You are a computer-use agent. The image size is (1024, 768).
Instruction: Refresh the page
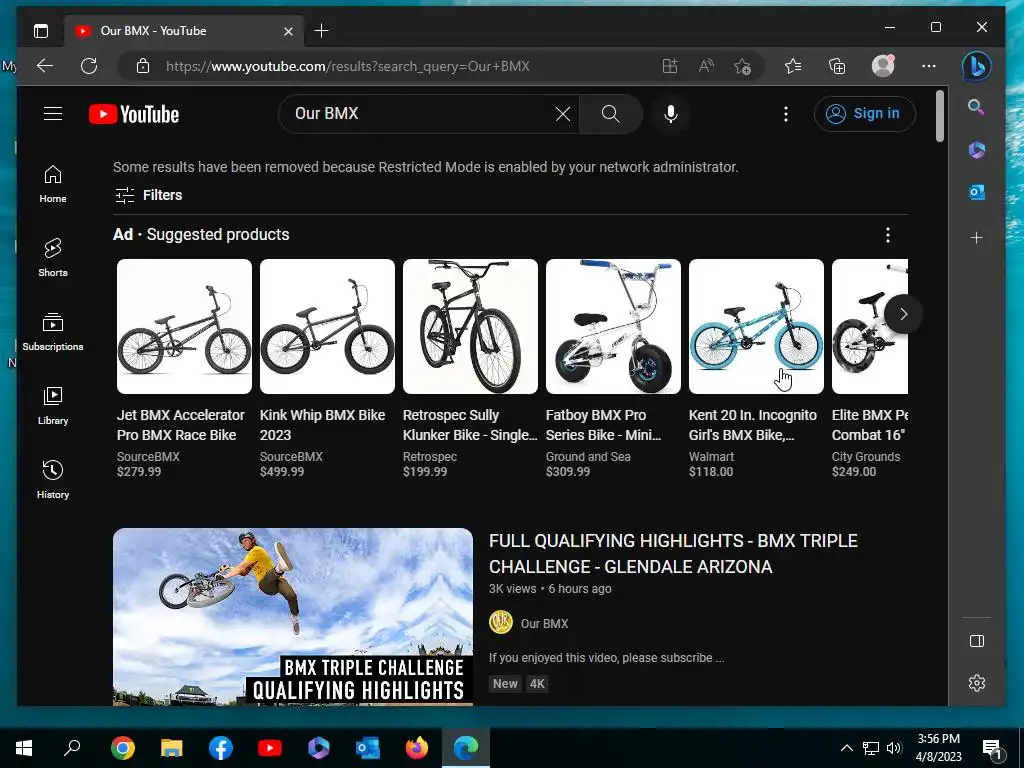89,66
